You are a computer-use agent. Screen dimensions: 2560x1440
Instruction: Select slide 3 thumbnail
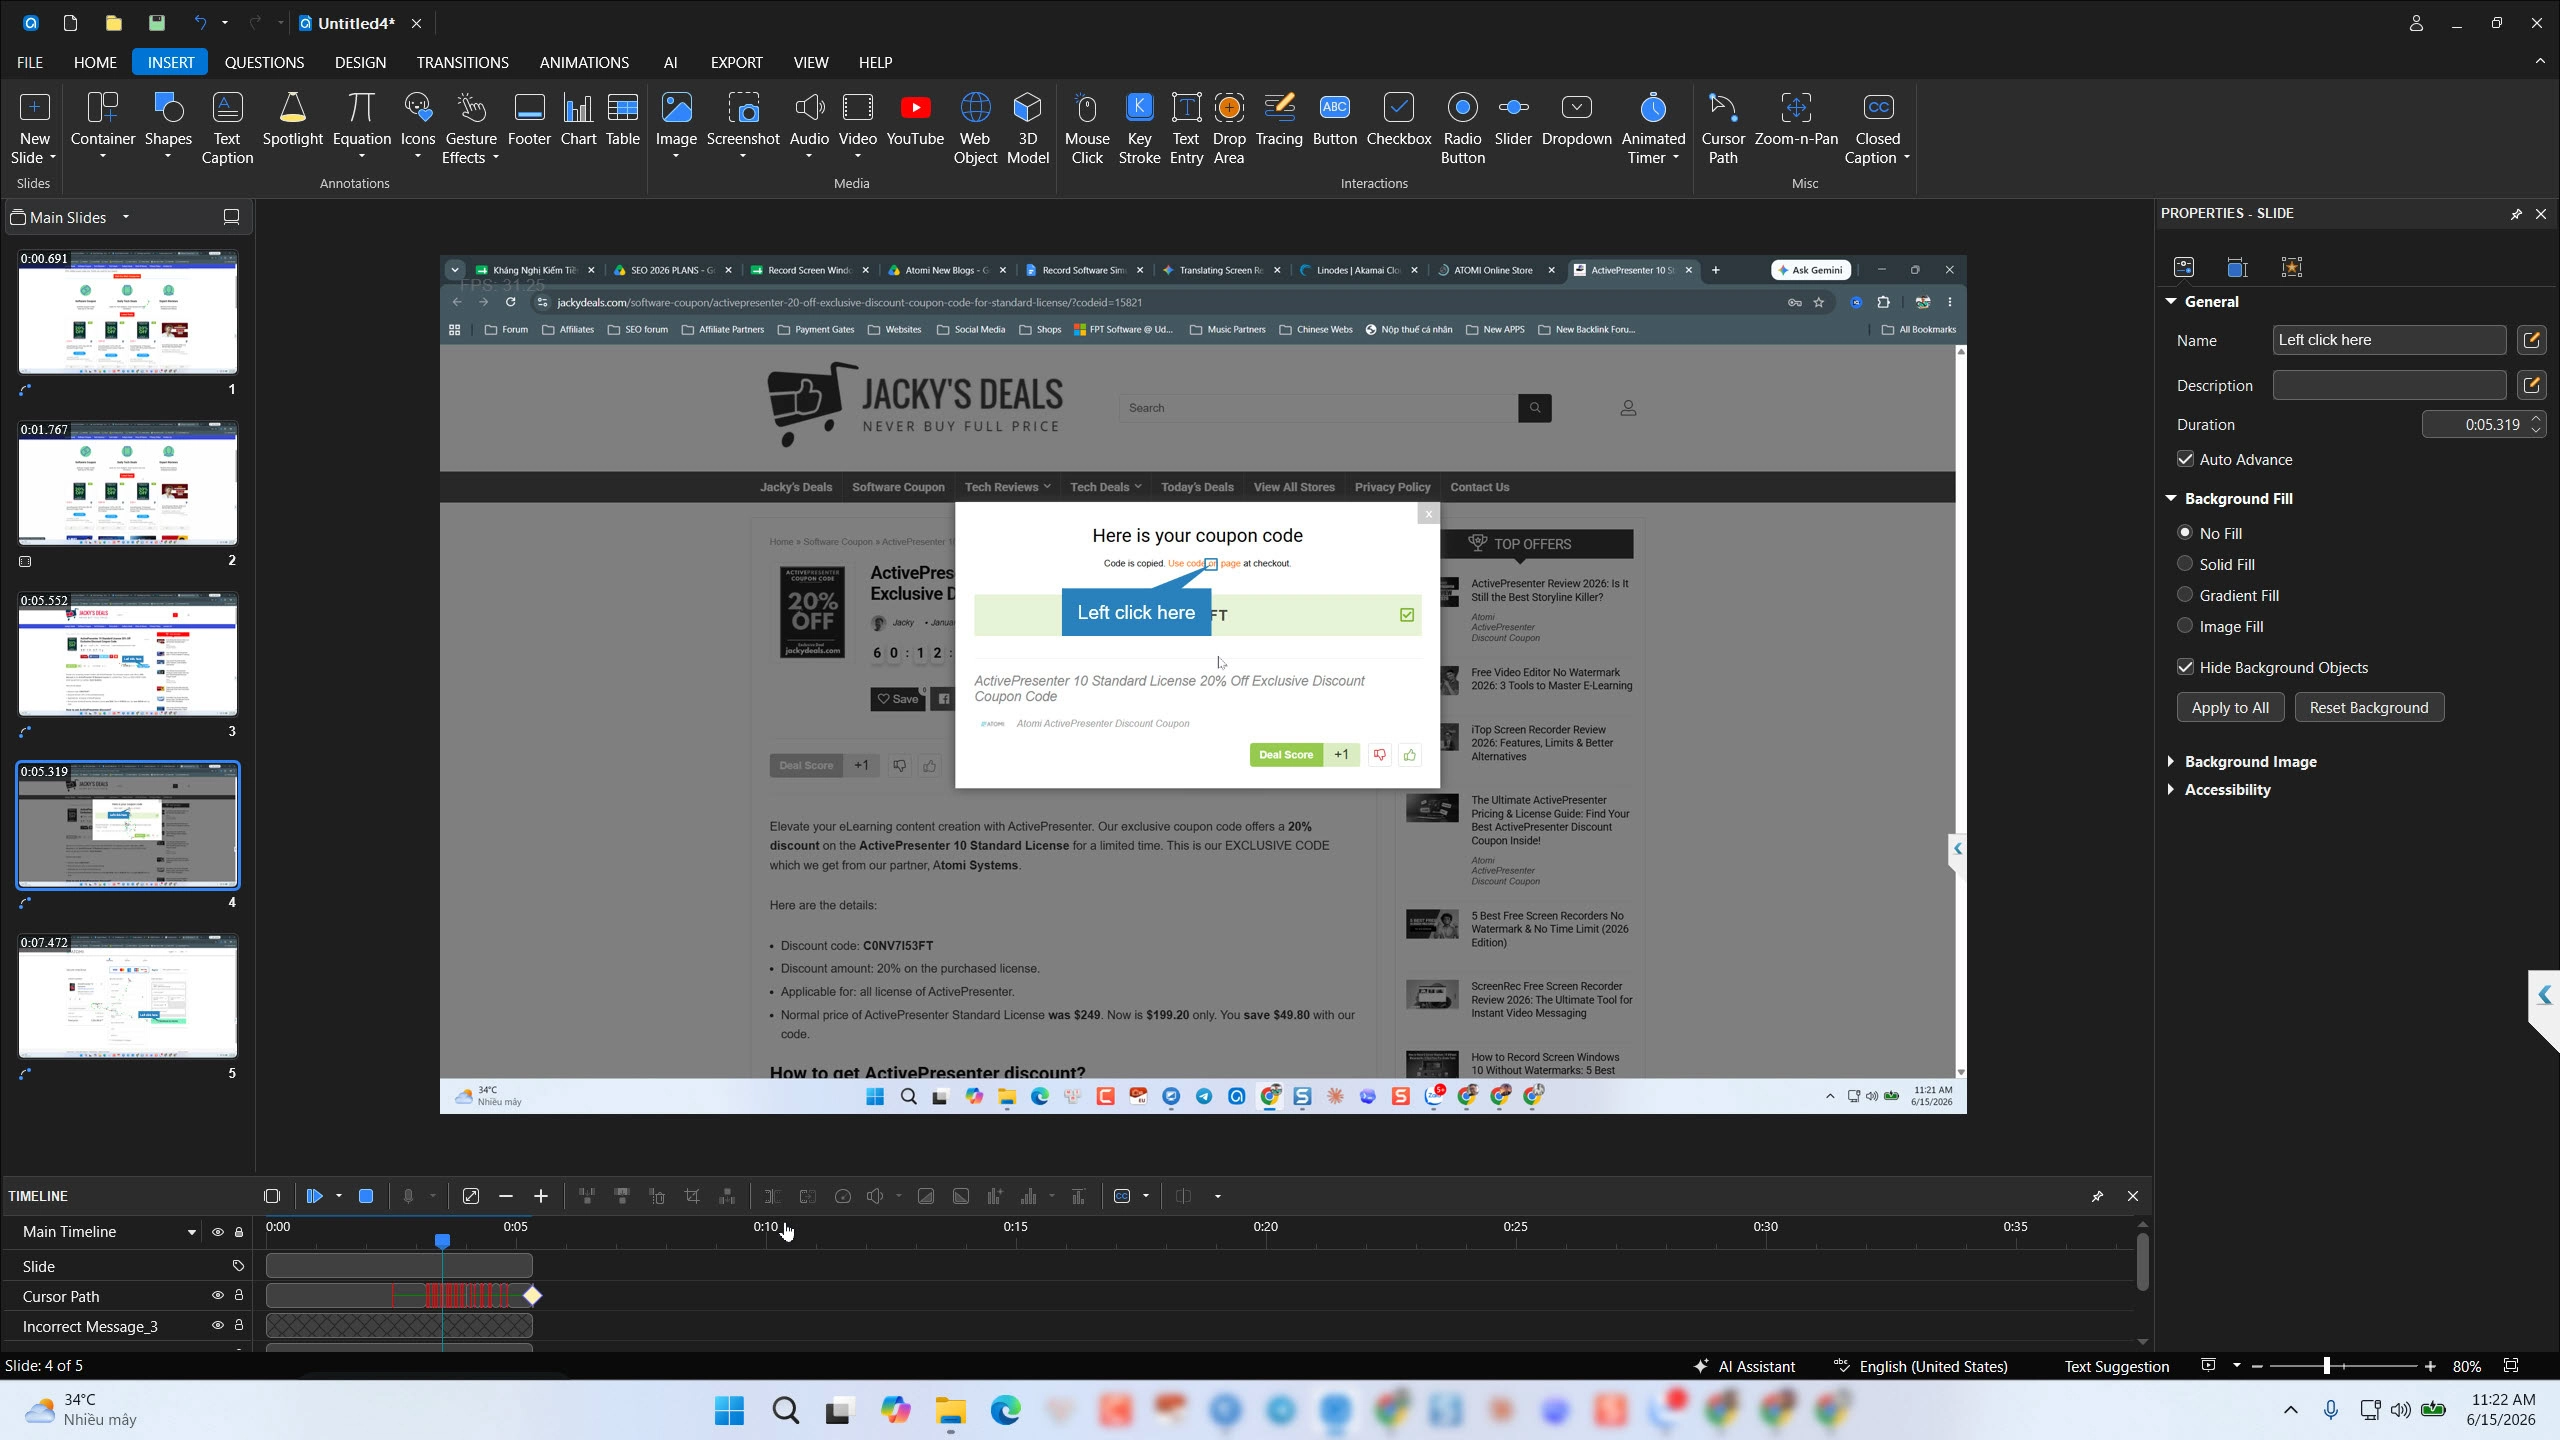point(128,655)
